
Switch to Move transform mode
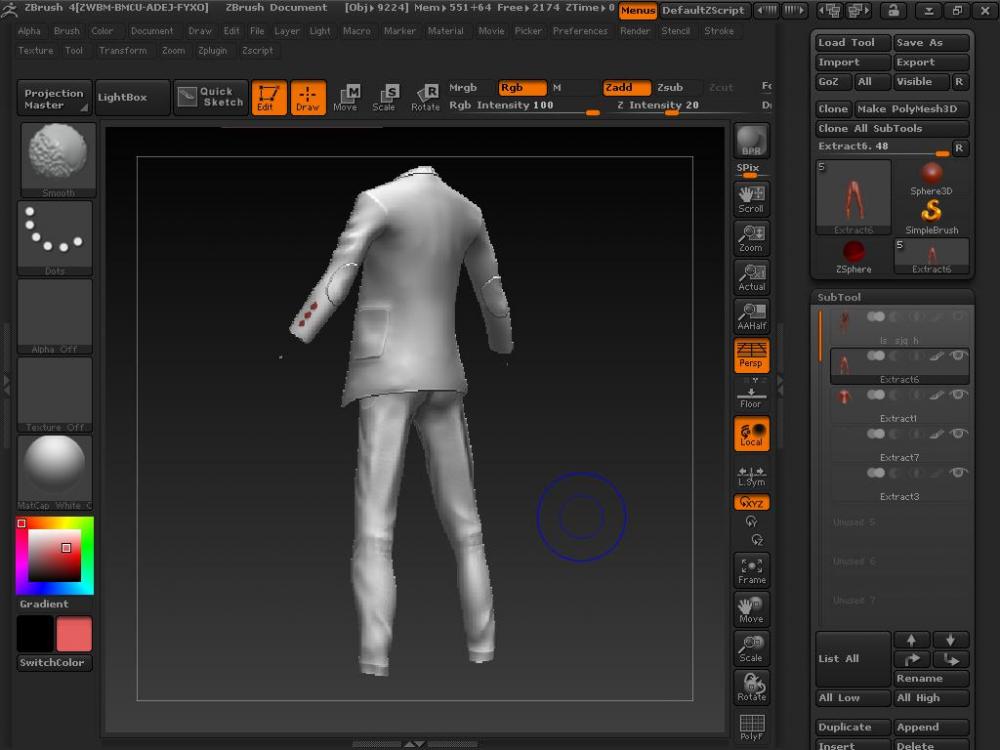pyautogui.click(x=346, y=97)
